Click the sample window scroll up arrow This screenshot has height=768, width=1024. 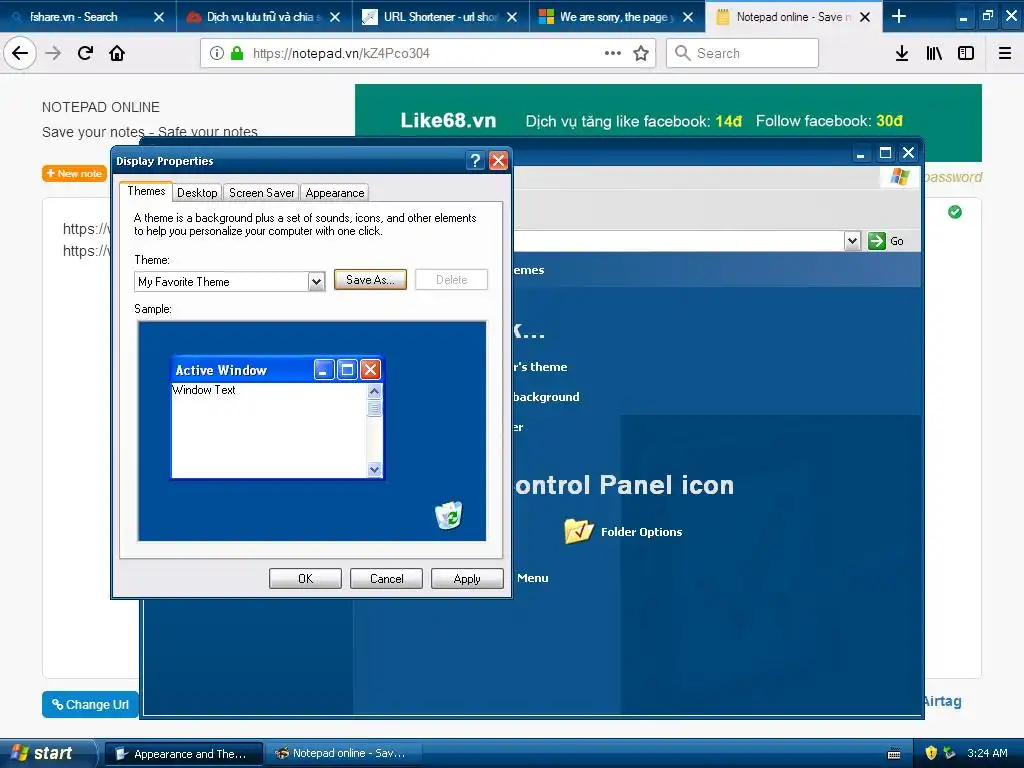tap(374, 391)
